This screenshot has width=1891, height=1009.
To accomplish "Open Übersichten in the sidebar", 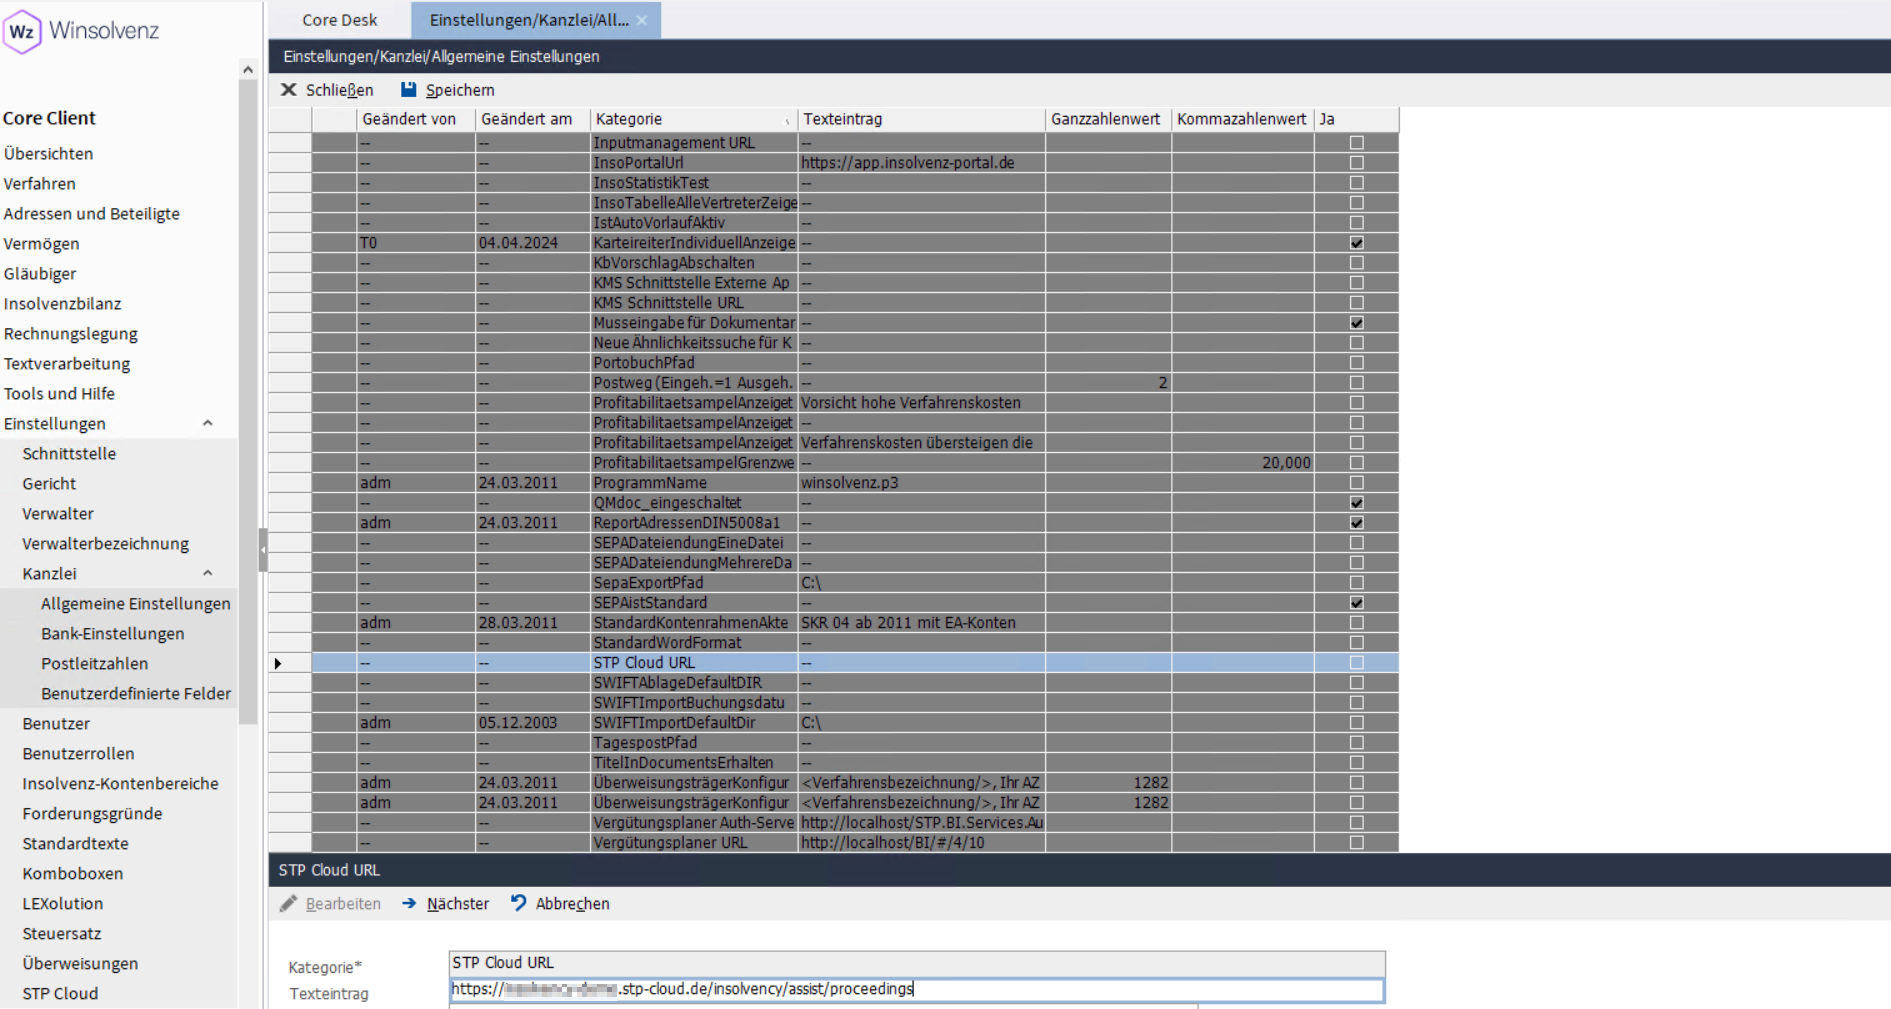I will tap(48, 154).
